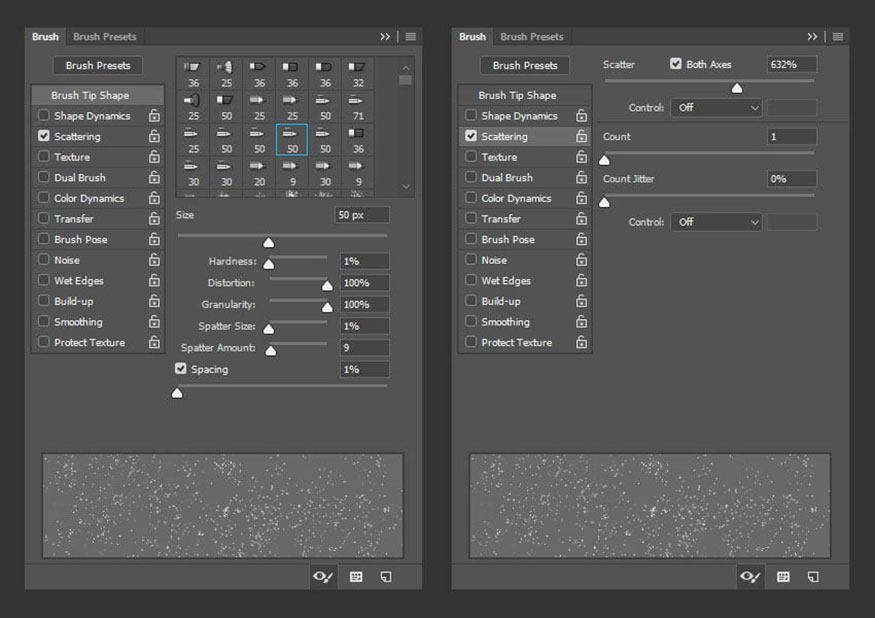Switch to Brush Presets tab in right panel
Screen dimensions: 875x618
click(532, 37)
